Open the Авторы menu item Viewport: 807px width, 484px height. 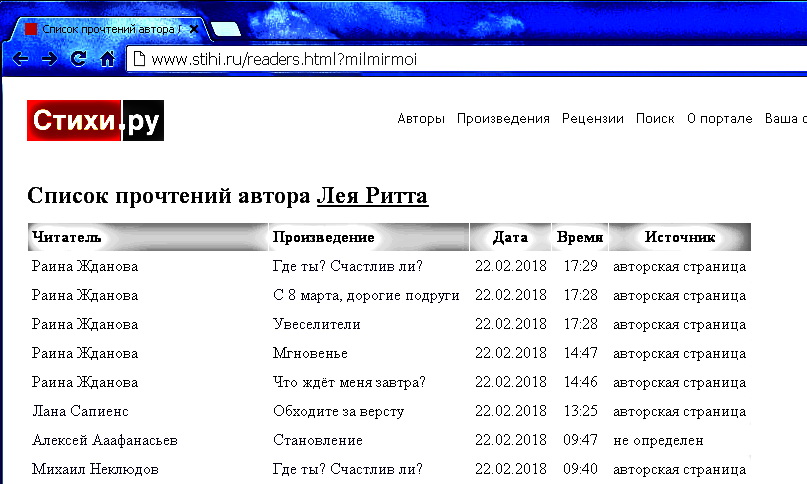coord(420,118)
